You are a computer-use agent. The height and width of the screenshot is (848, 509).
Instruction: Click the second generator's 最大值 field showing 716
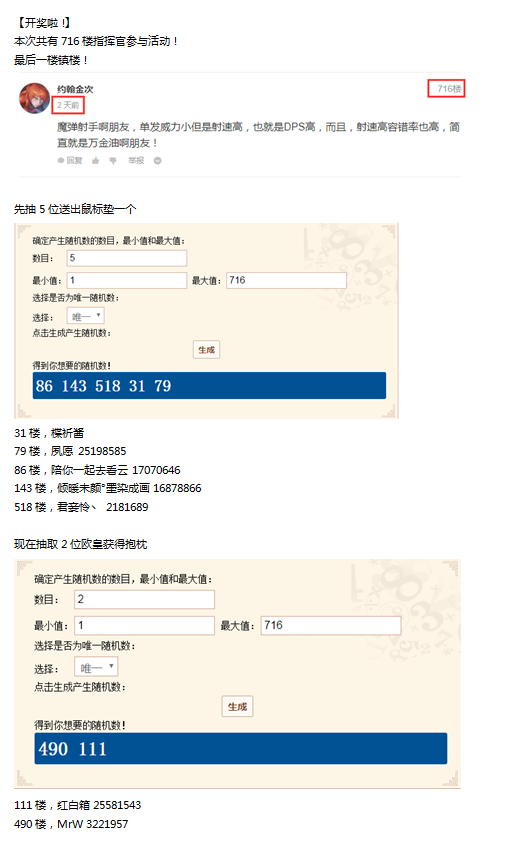331,625
